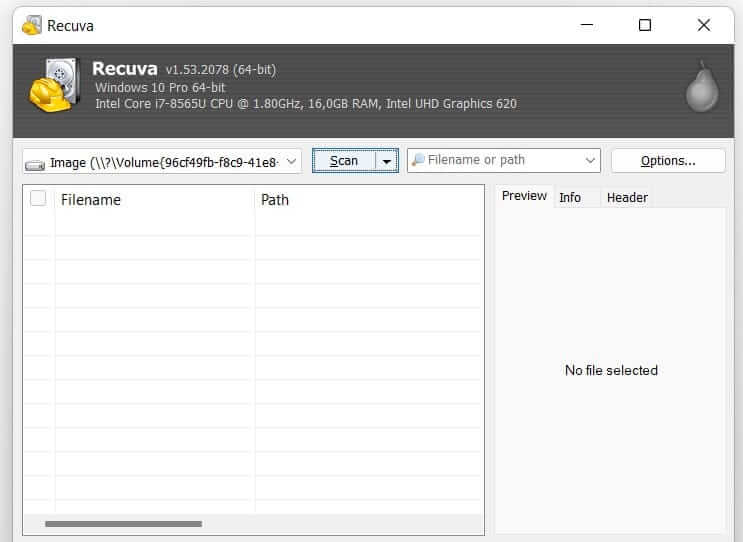Switch to the Info tab

click(x=570, y=198)
